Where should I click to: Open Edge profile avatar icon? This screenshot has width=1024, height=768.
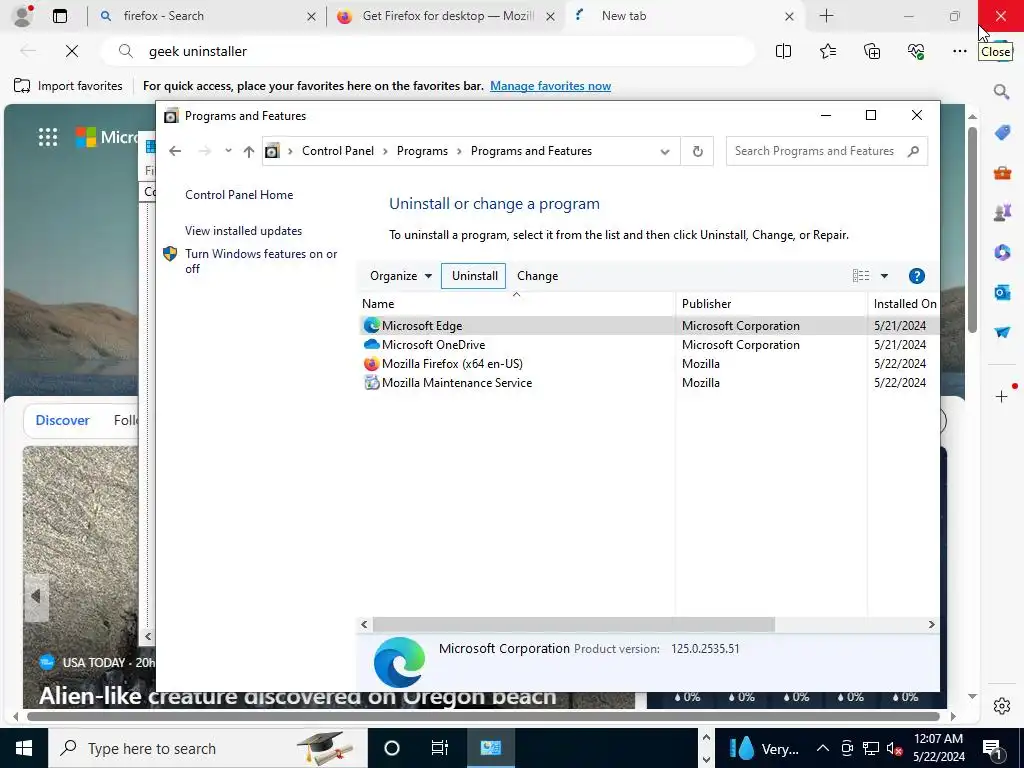tap(23, 16)
